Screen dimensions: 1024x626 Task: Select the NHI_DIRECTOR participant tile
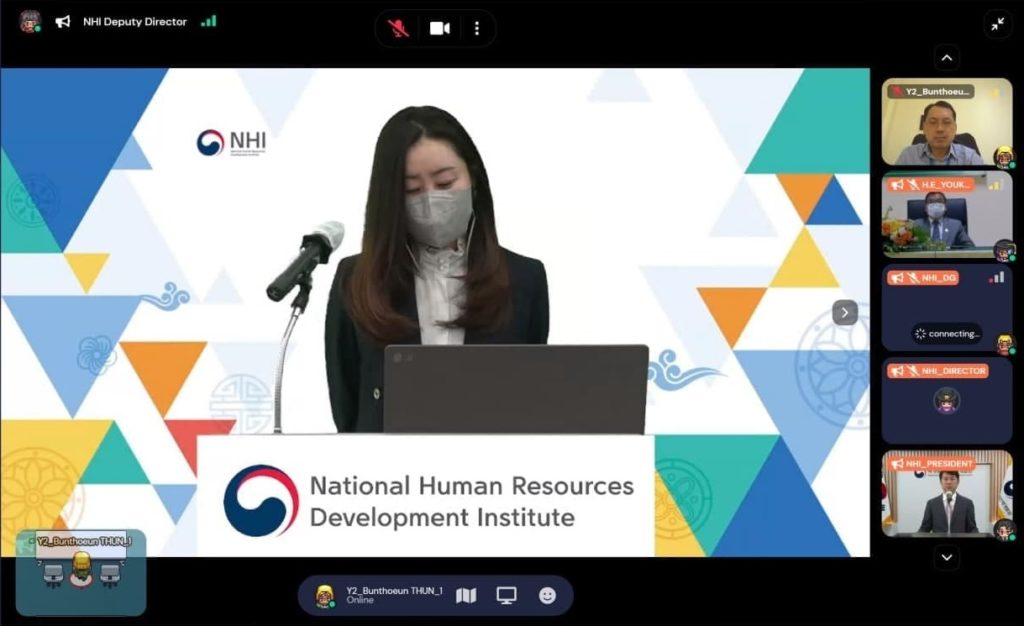tap(946, 400)
